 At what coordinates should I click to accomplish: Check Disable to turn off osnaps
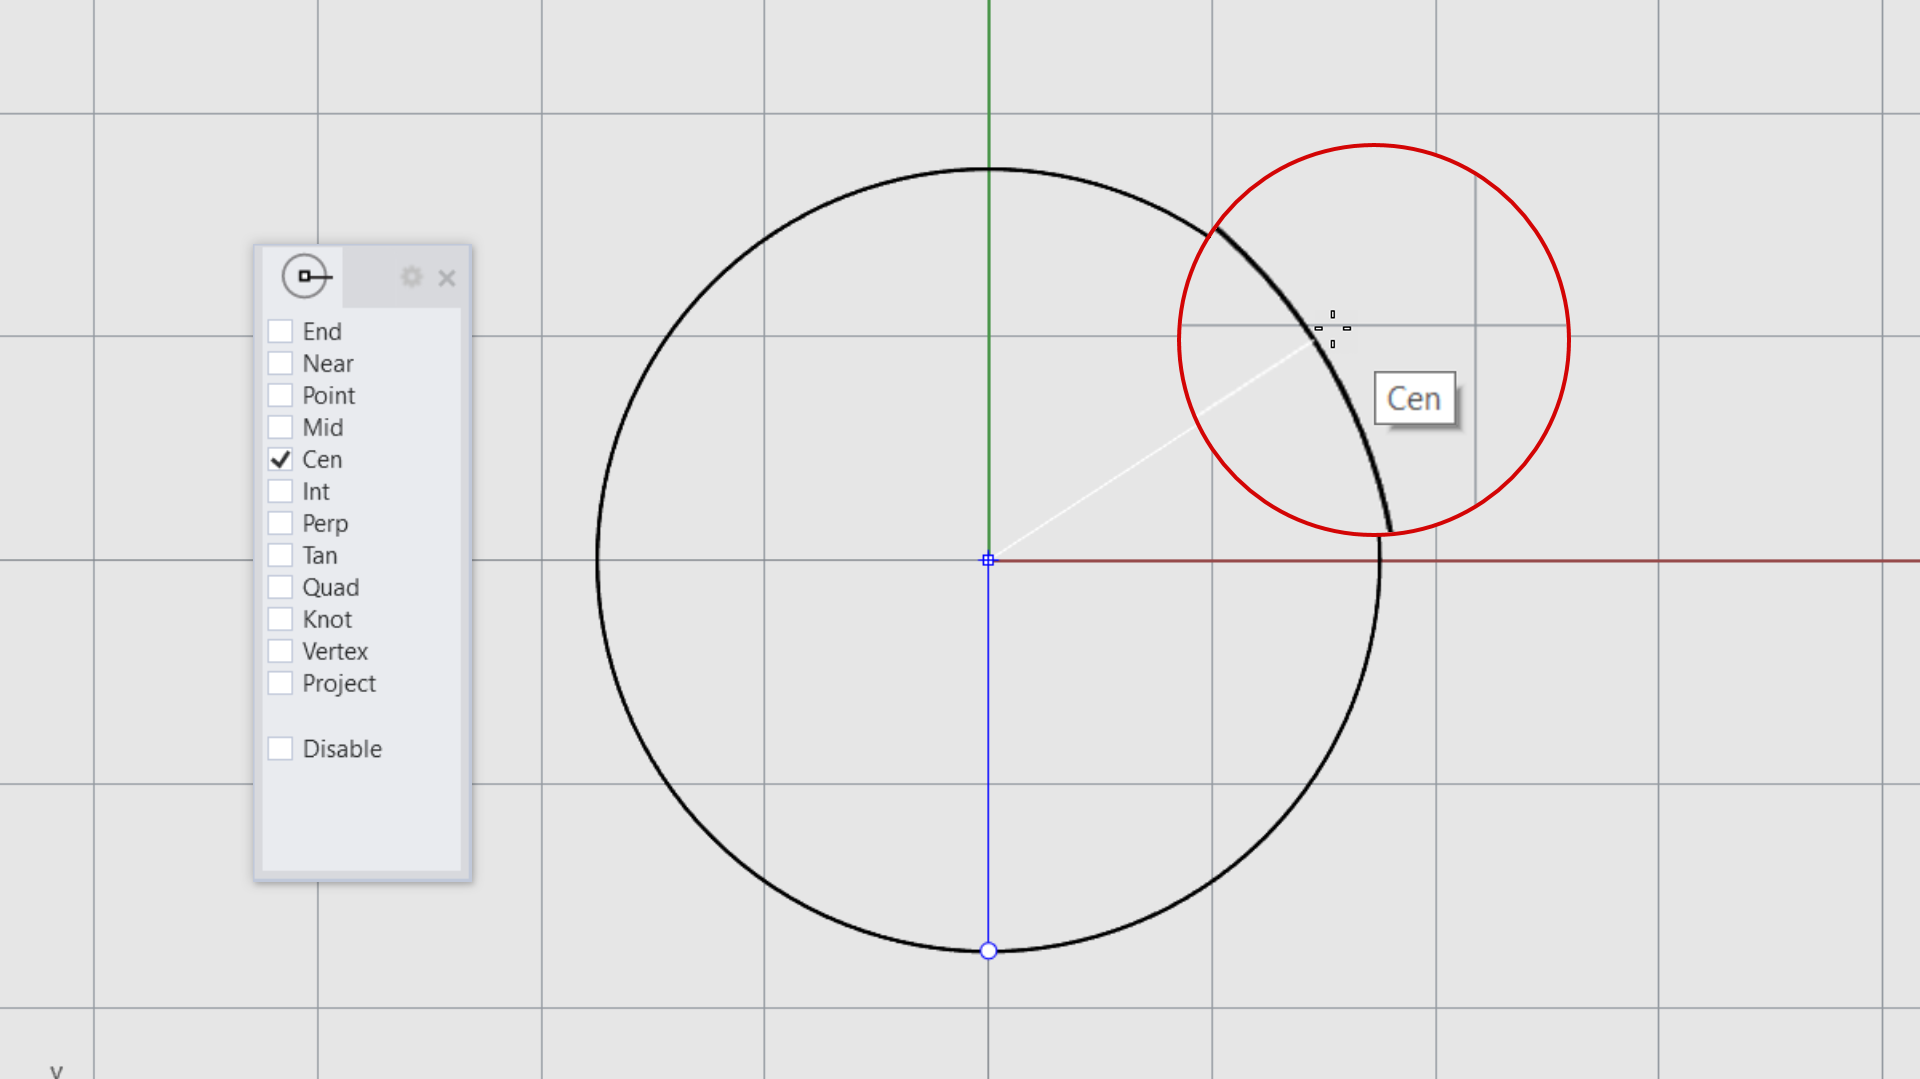[281, 749]
